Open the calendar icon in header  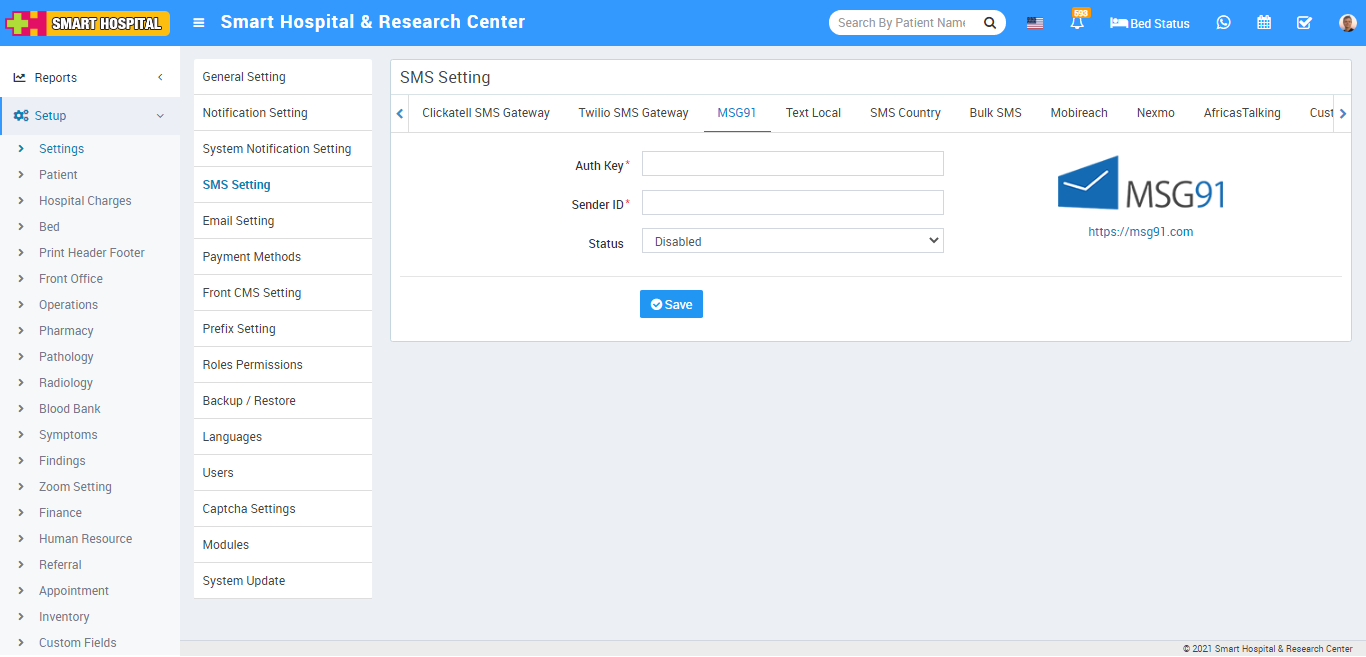click(1264, 23)
